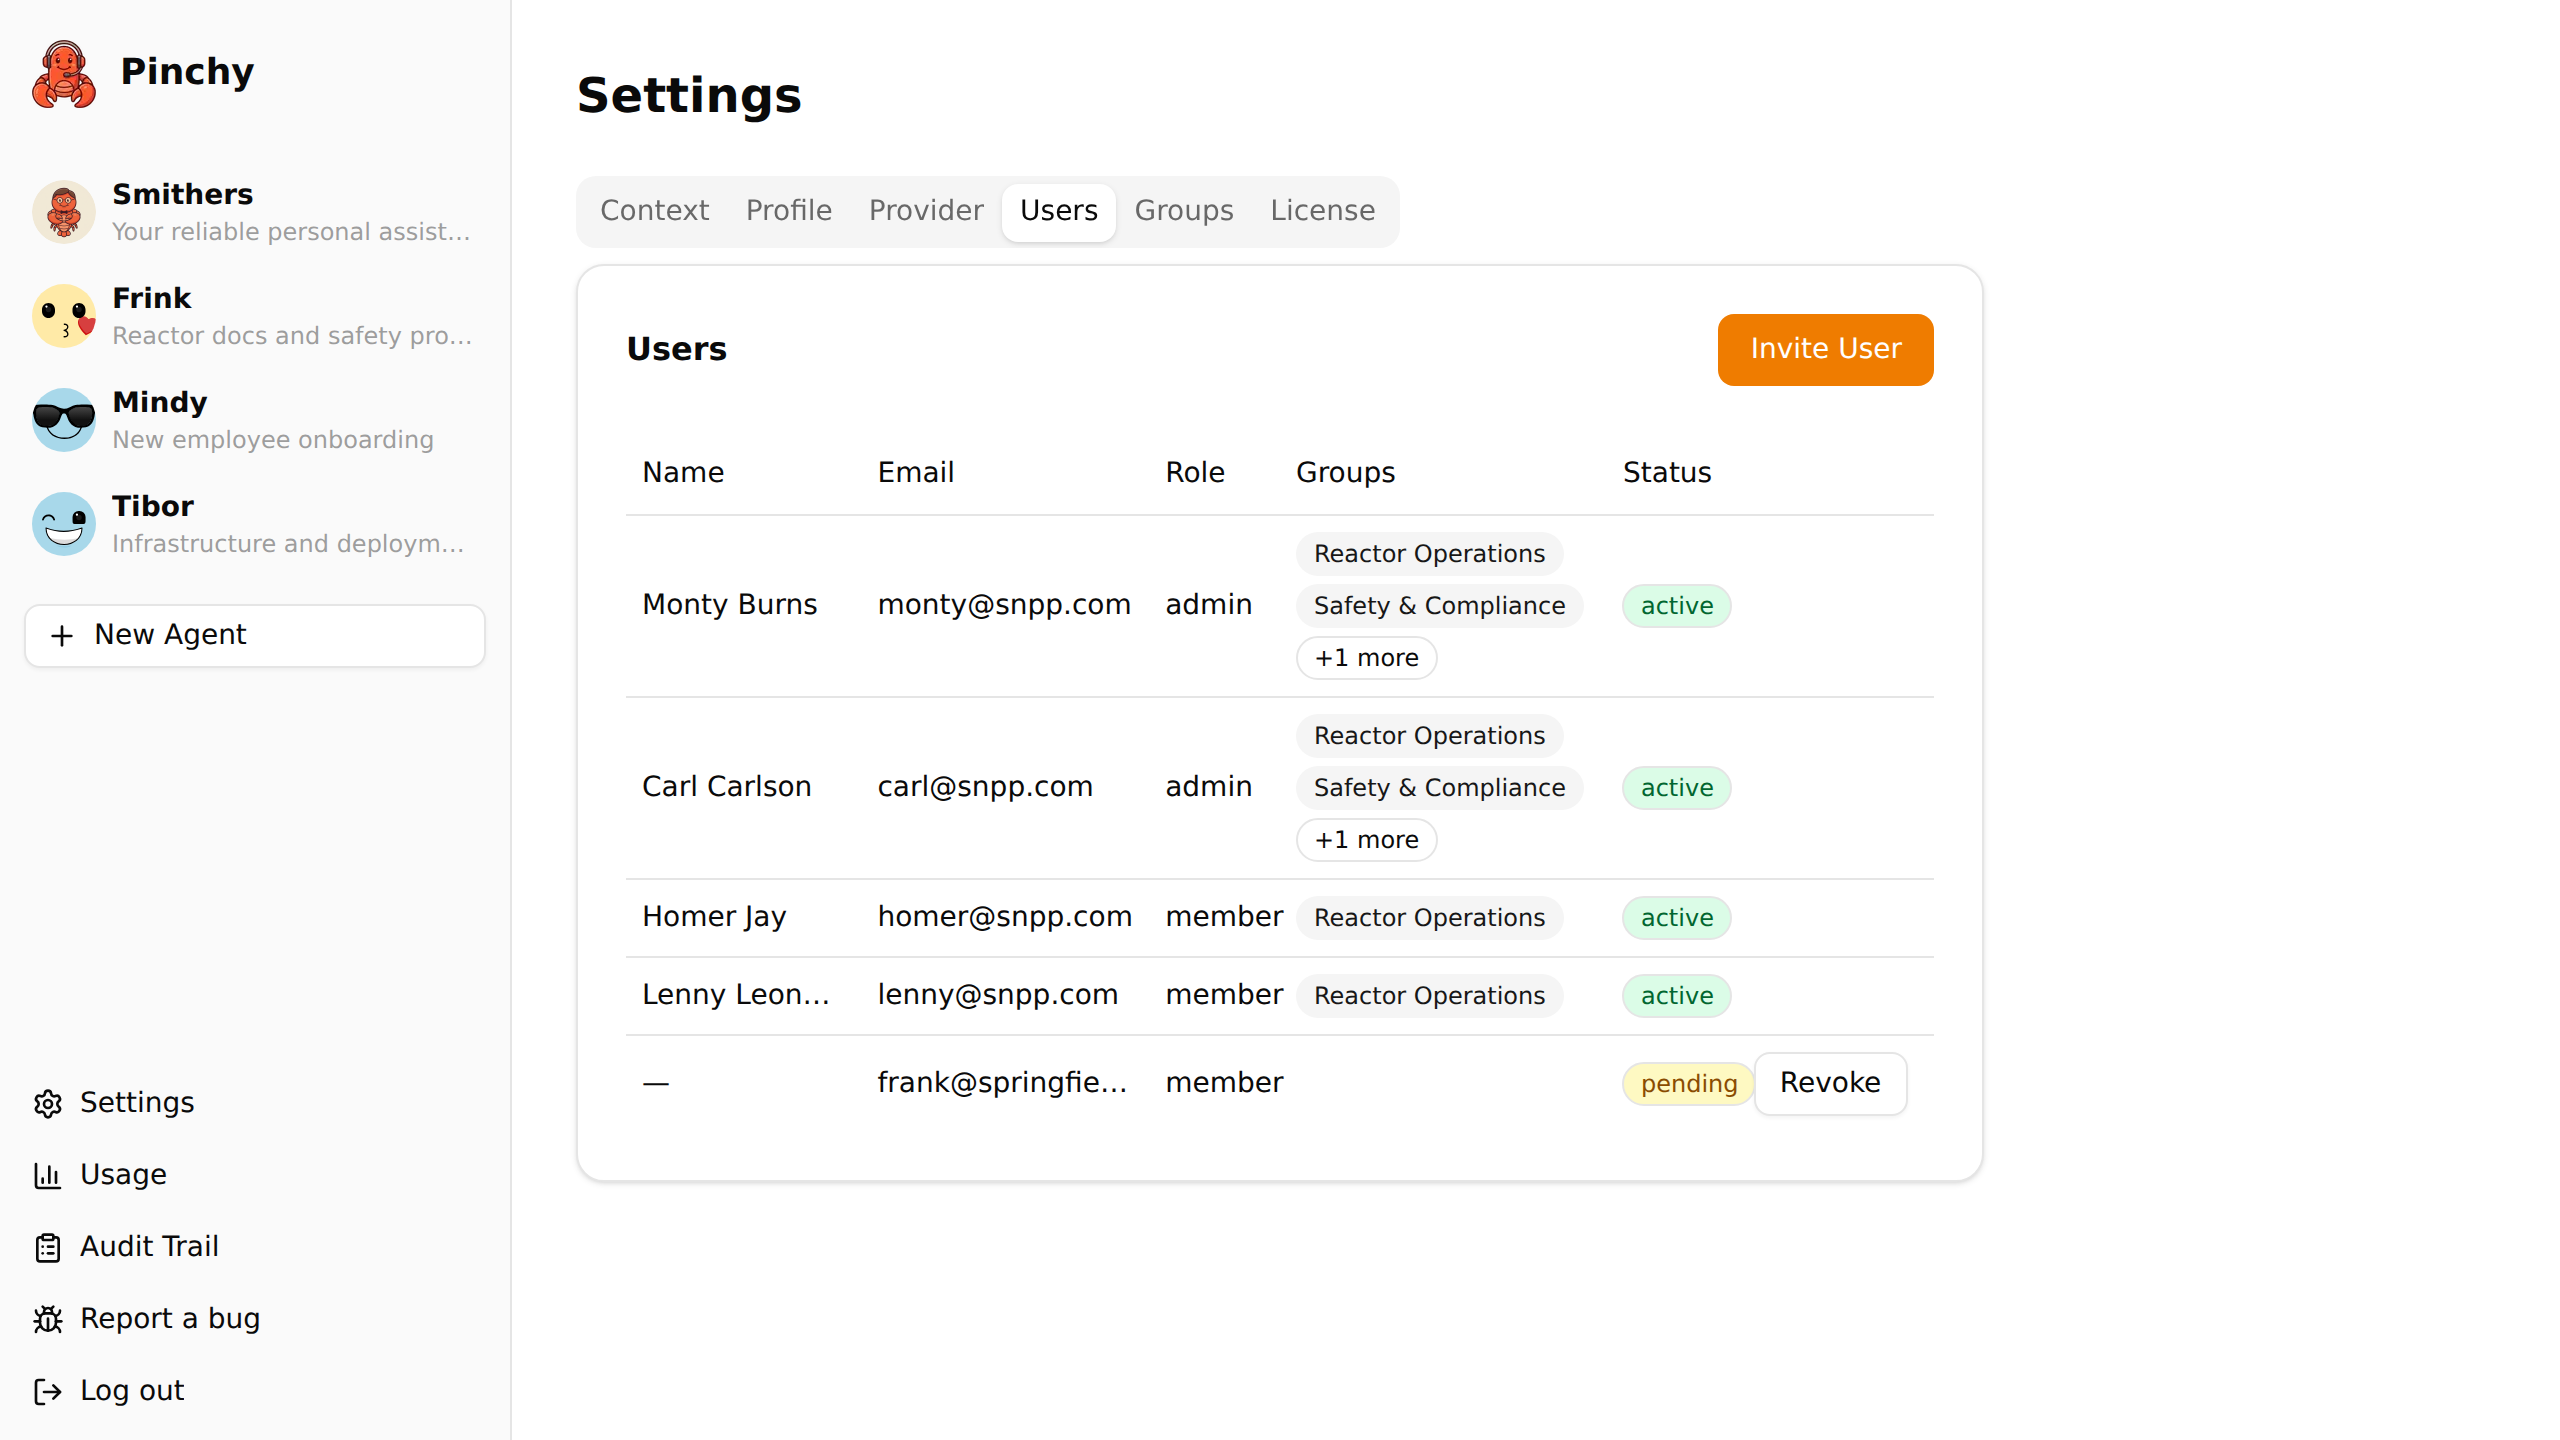Click Homer Jay's active status badge
2560x1440 pixels.
tap(1675, 917)
